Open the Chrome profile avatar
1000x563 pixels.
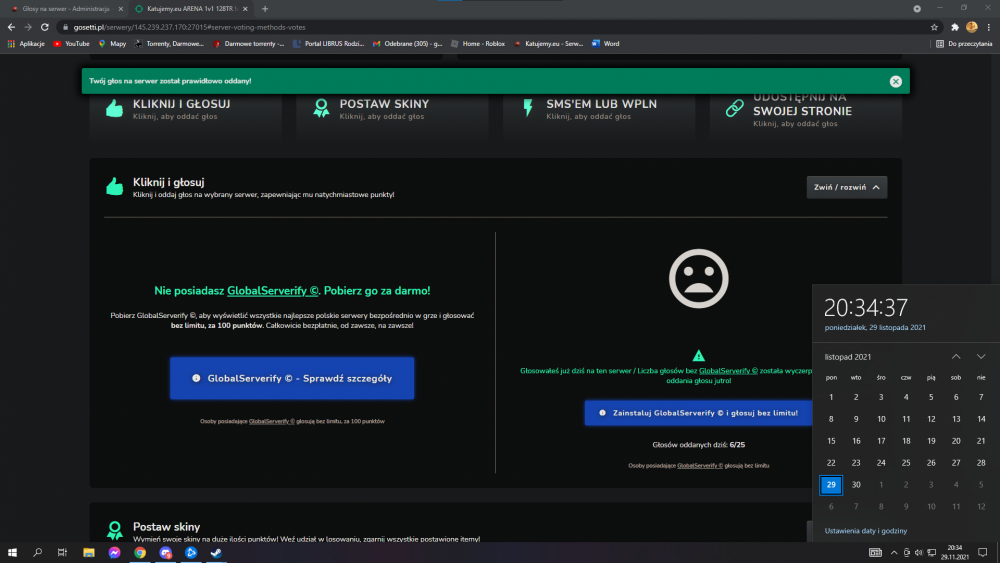pyautogui.click(x=971, y=27)
